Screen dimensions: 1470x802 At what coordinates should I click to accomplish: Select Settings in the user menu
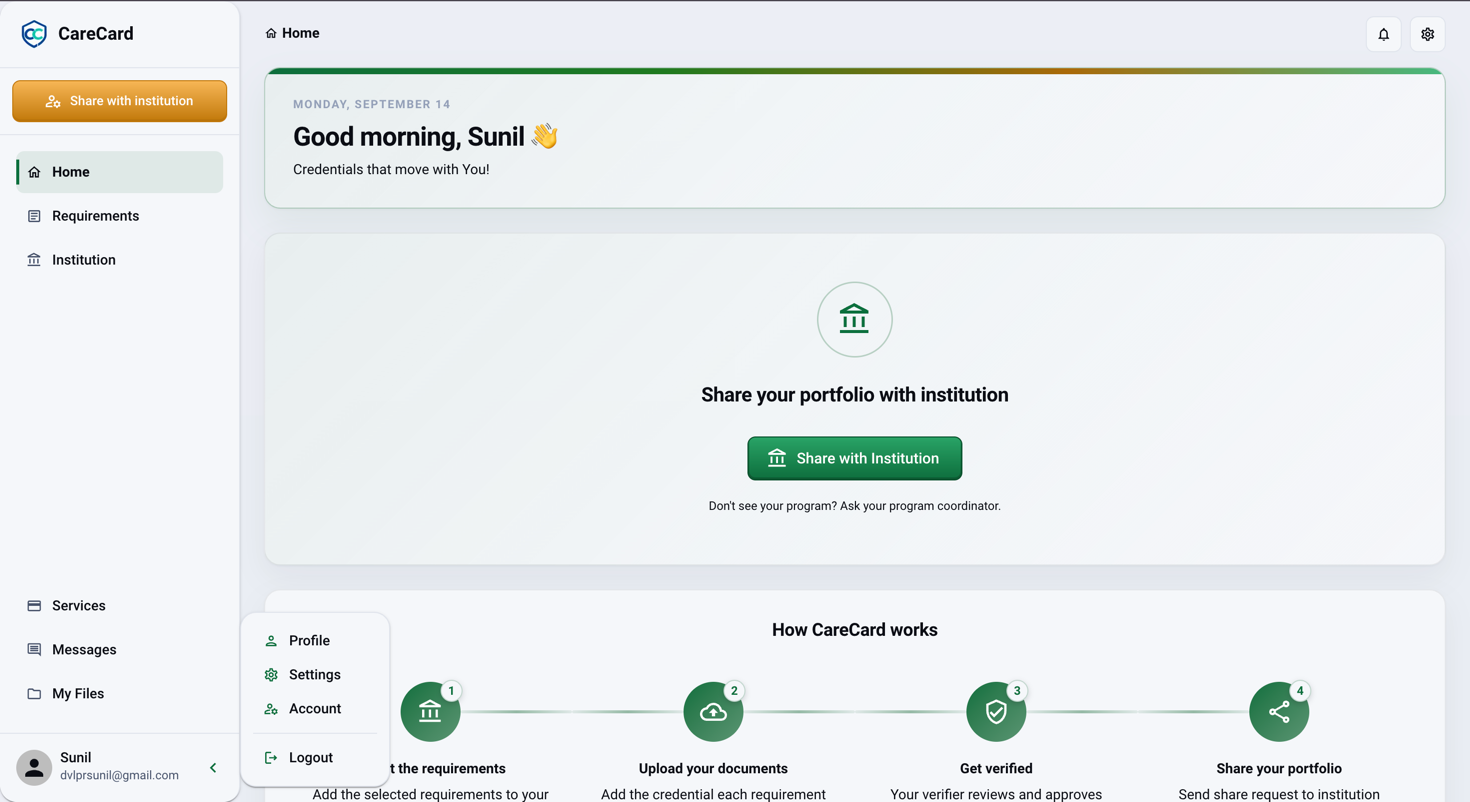[315, 675]
